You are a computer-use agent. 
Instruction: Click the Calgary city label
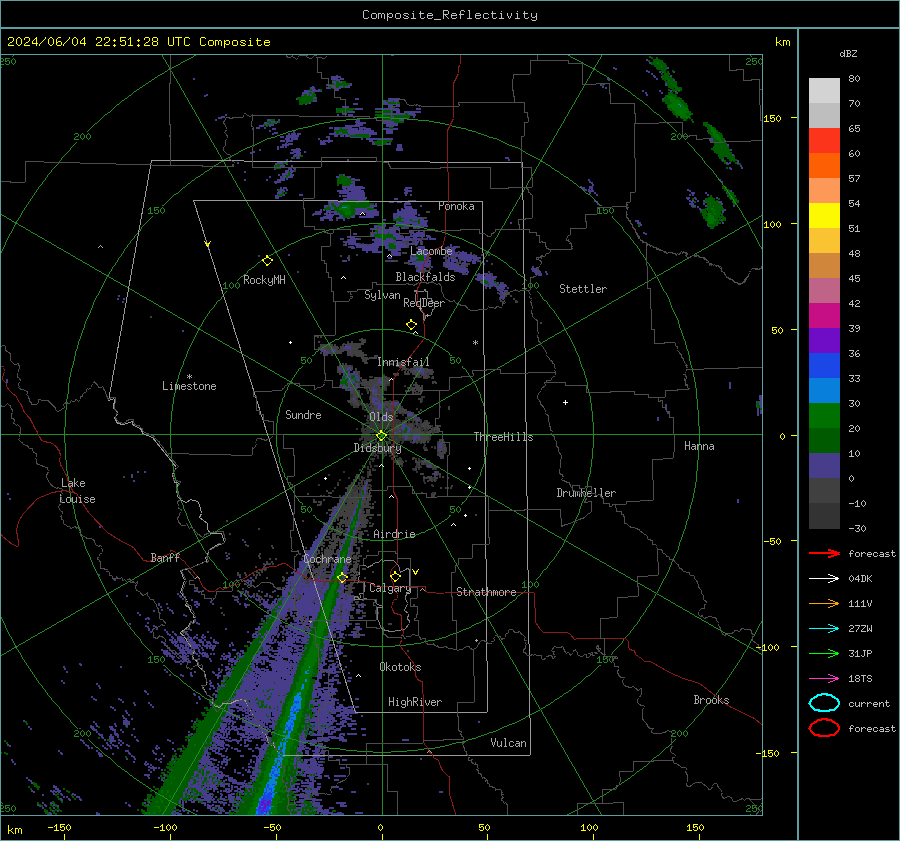(x=390, y=588)
